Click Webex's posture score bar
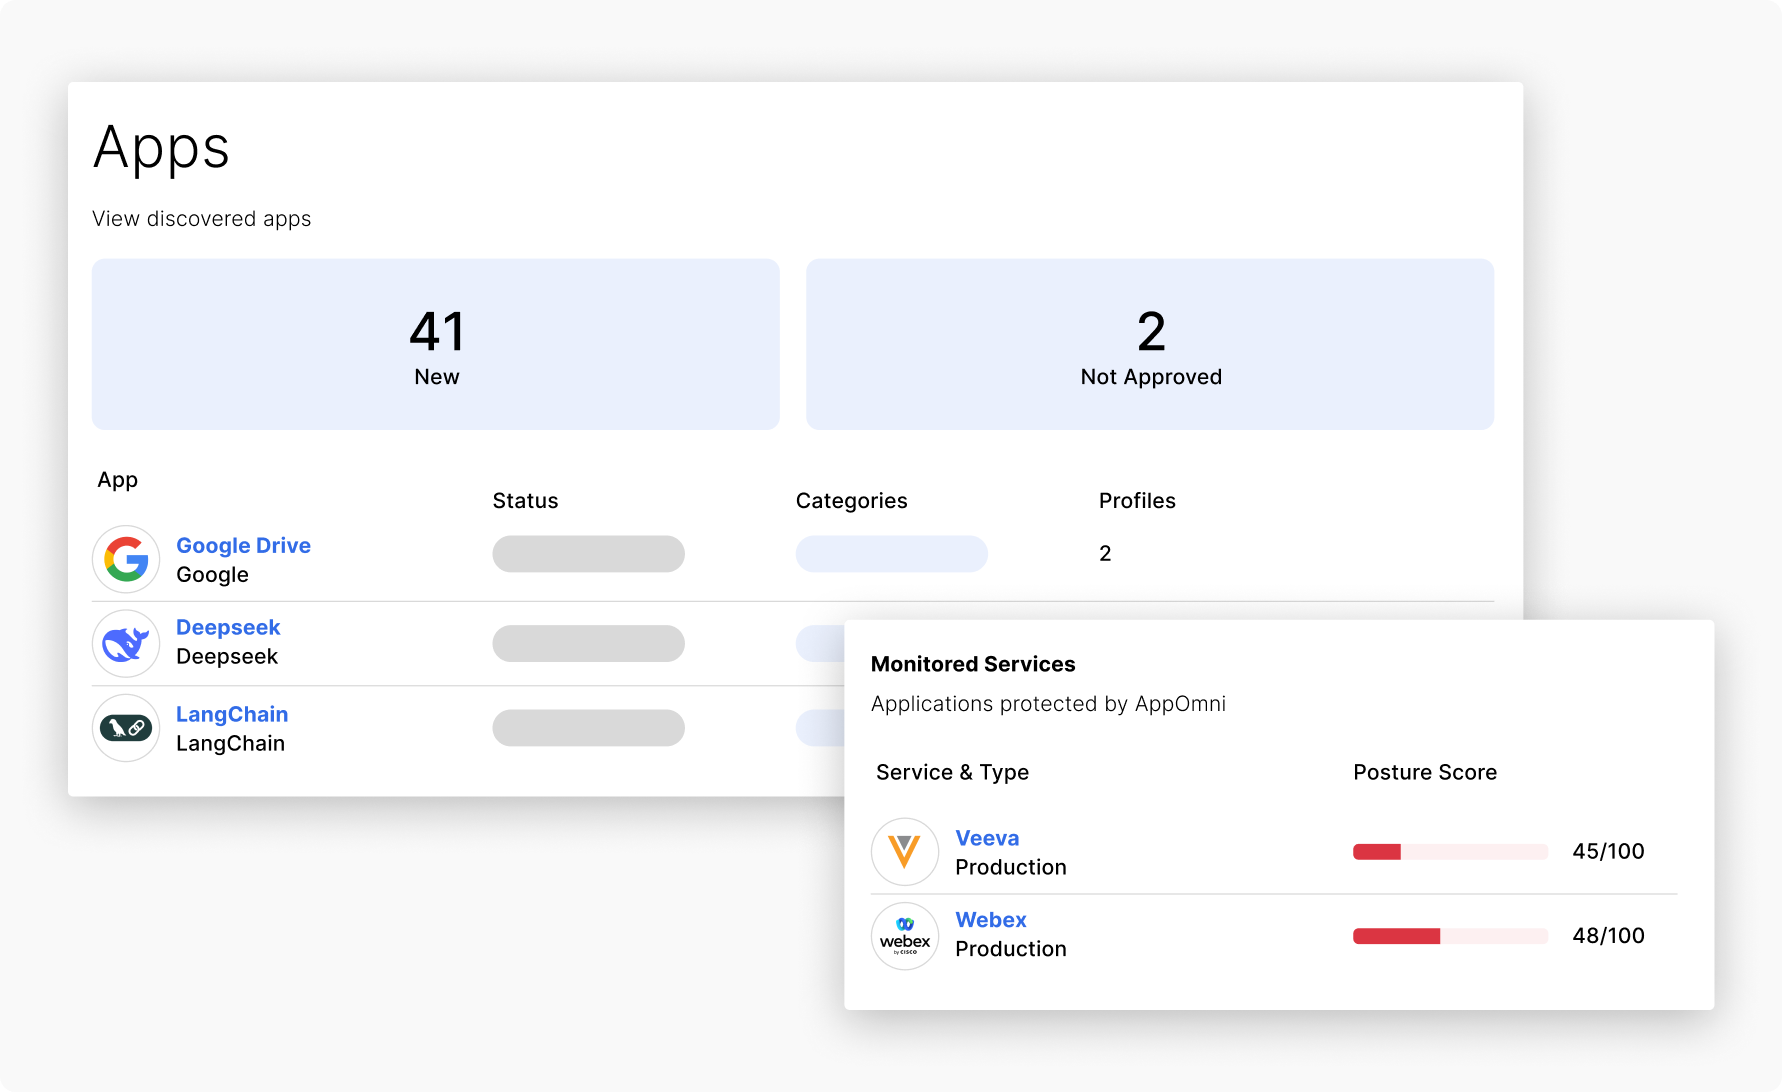Screen dimensions: 1782x1092 pos(1449,936)
